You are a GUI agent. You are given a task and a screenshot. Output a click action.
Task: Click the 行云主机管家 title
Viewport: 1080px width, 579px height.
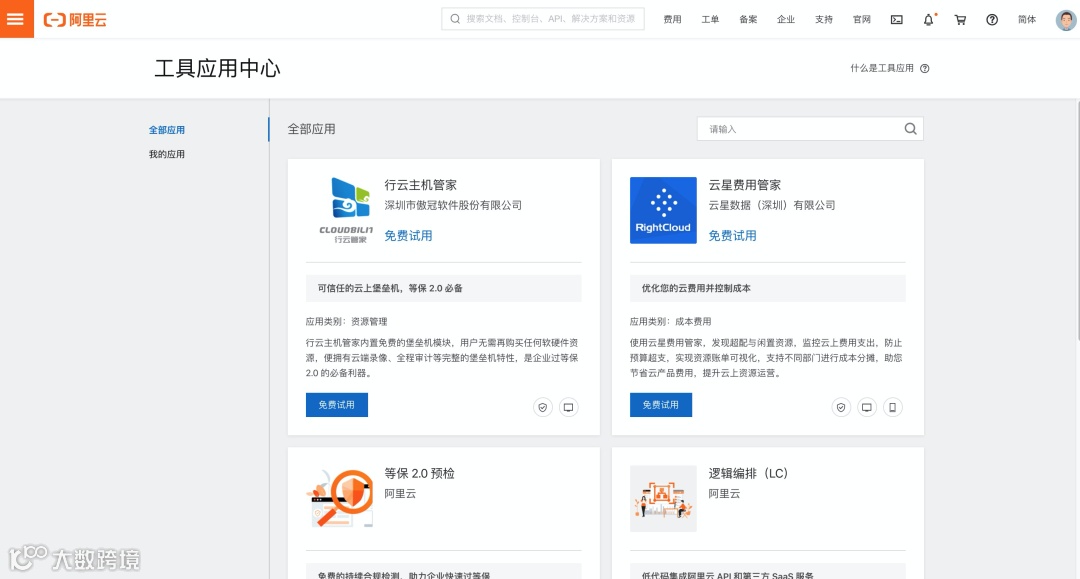pos(421,185)
